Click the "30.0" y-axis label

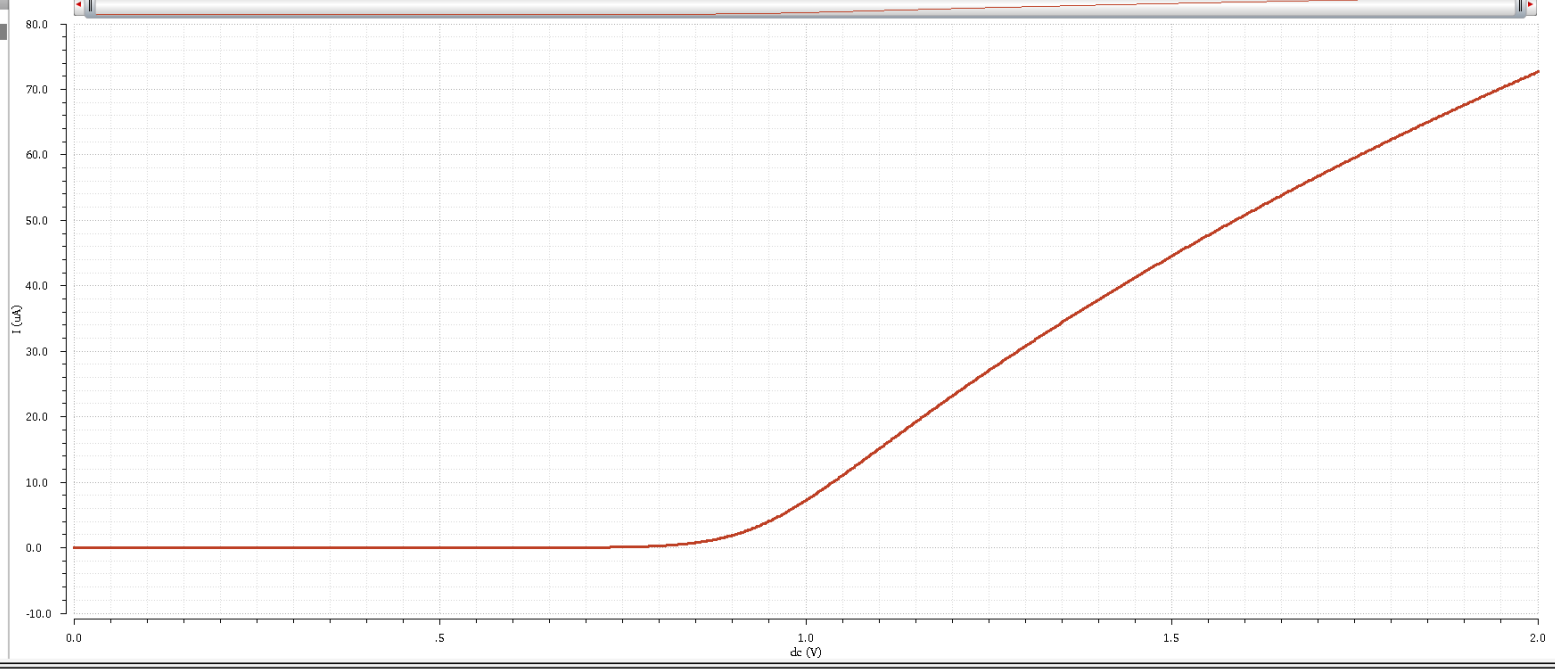(38, 352)
